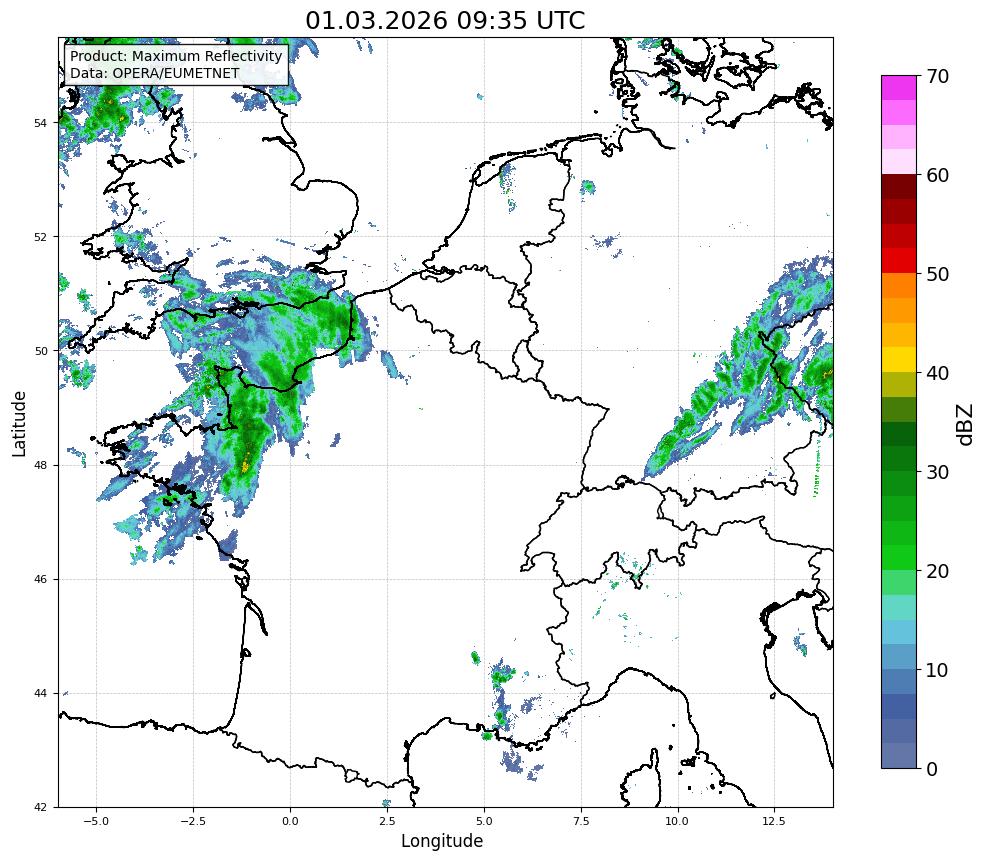Click the latitude tick label "46"
The width and height of the screenshot is (985, 860).
40,579
